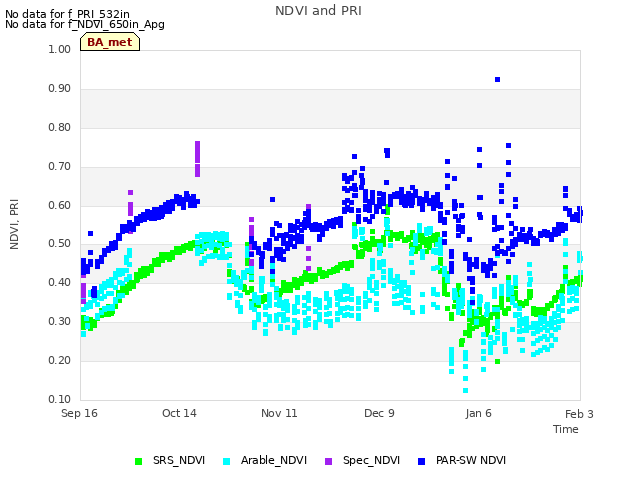This screenshot has height=480, width=640.
Task: Click the blue PAR-SW NDVI legend swatch
Action: pos(422,461)
